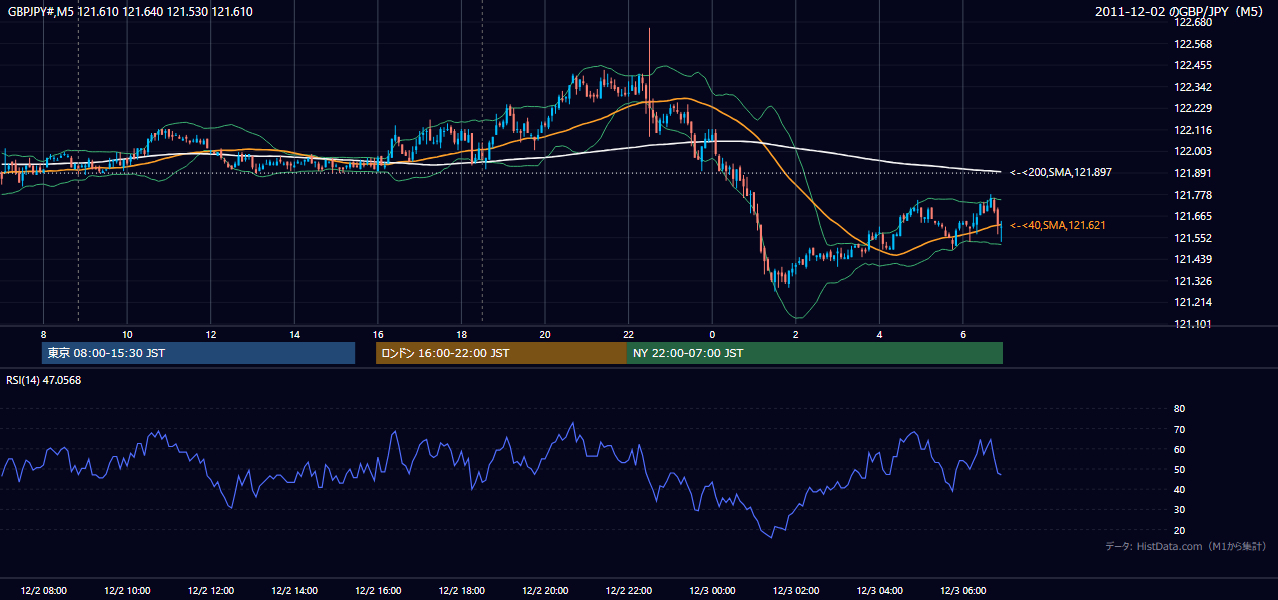Click the price axis value 122.455
Image resolution: width=1278 pixels, height=600 pixels.
tap(1194, 65)
